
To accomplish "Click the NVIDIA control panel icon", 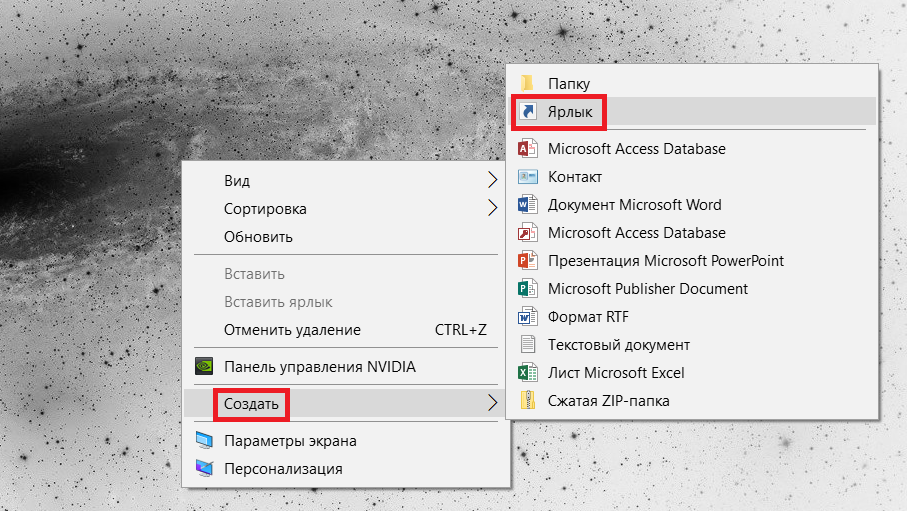I will [204, 366].
